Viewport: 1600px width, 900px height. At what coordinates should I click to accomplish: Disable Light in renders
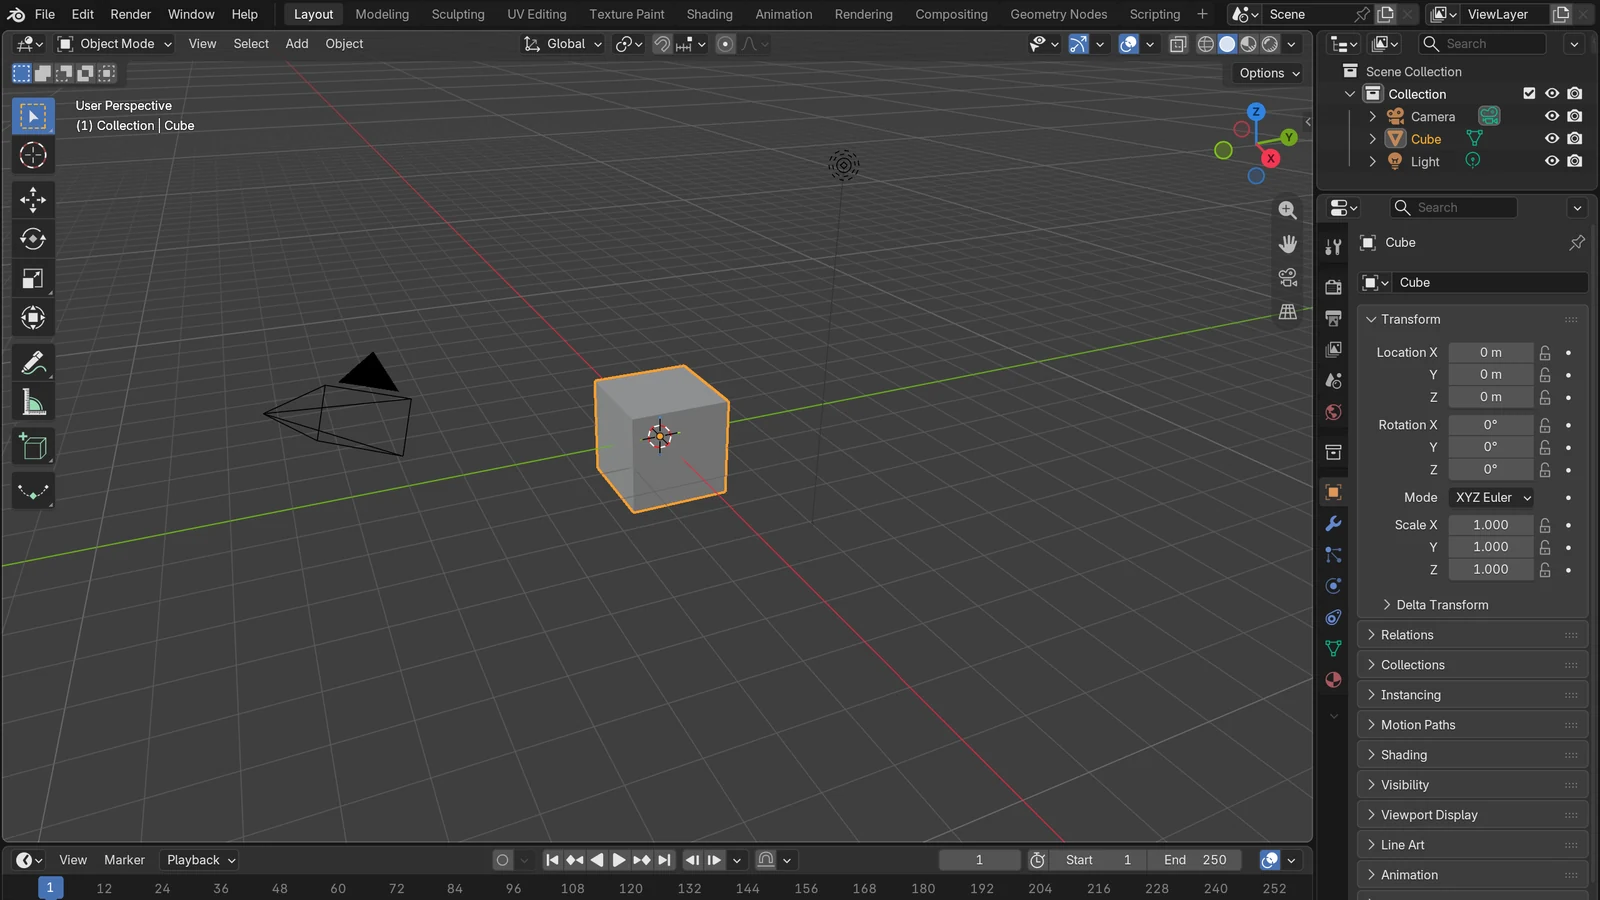pyautogui.click(x=1575, y=161)
